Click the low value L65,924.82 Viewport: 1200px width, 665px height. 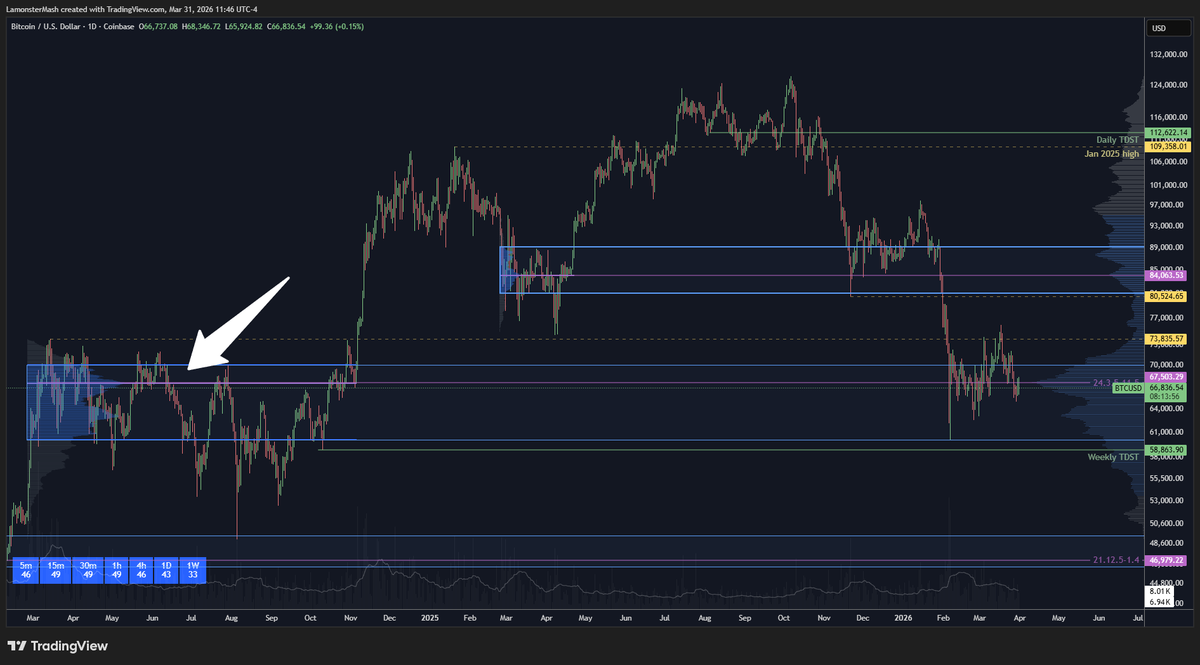pos(243,26)
